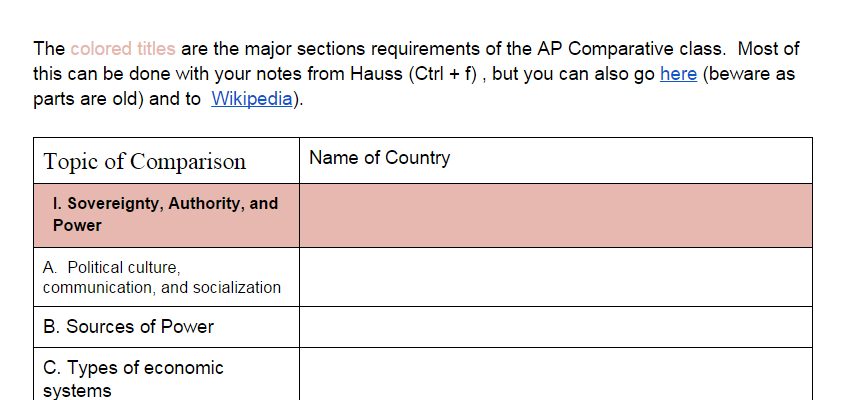Click the blank cell beside Types of economic systems
The height and width of the screenshot is (400, 847).
(556, 374)
